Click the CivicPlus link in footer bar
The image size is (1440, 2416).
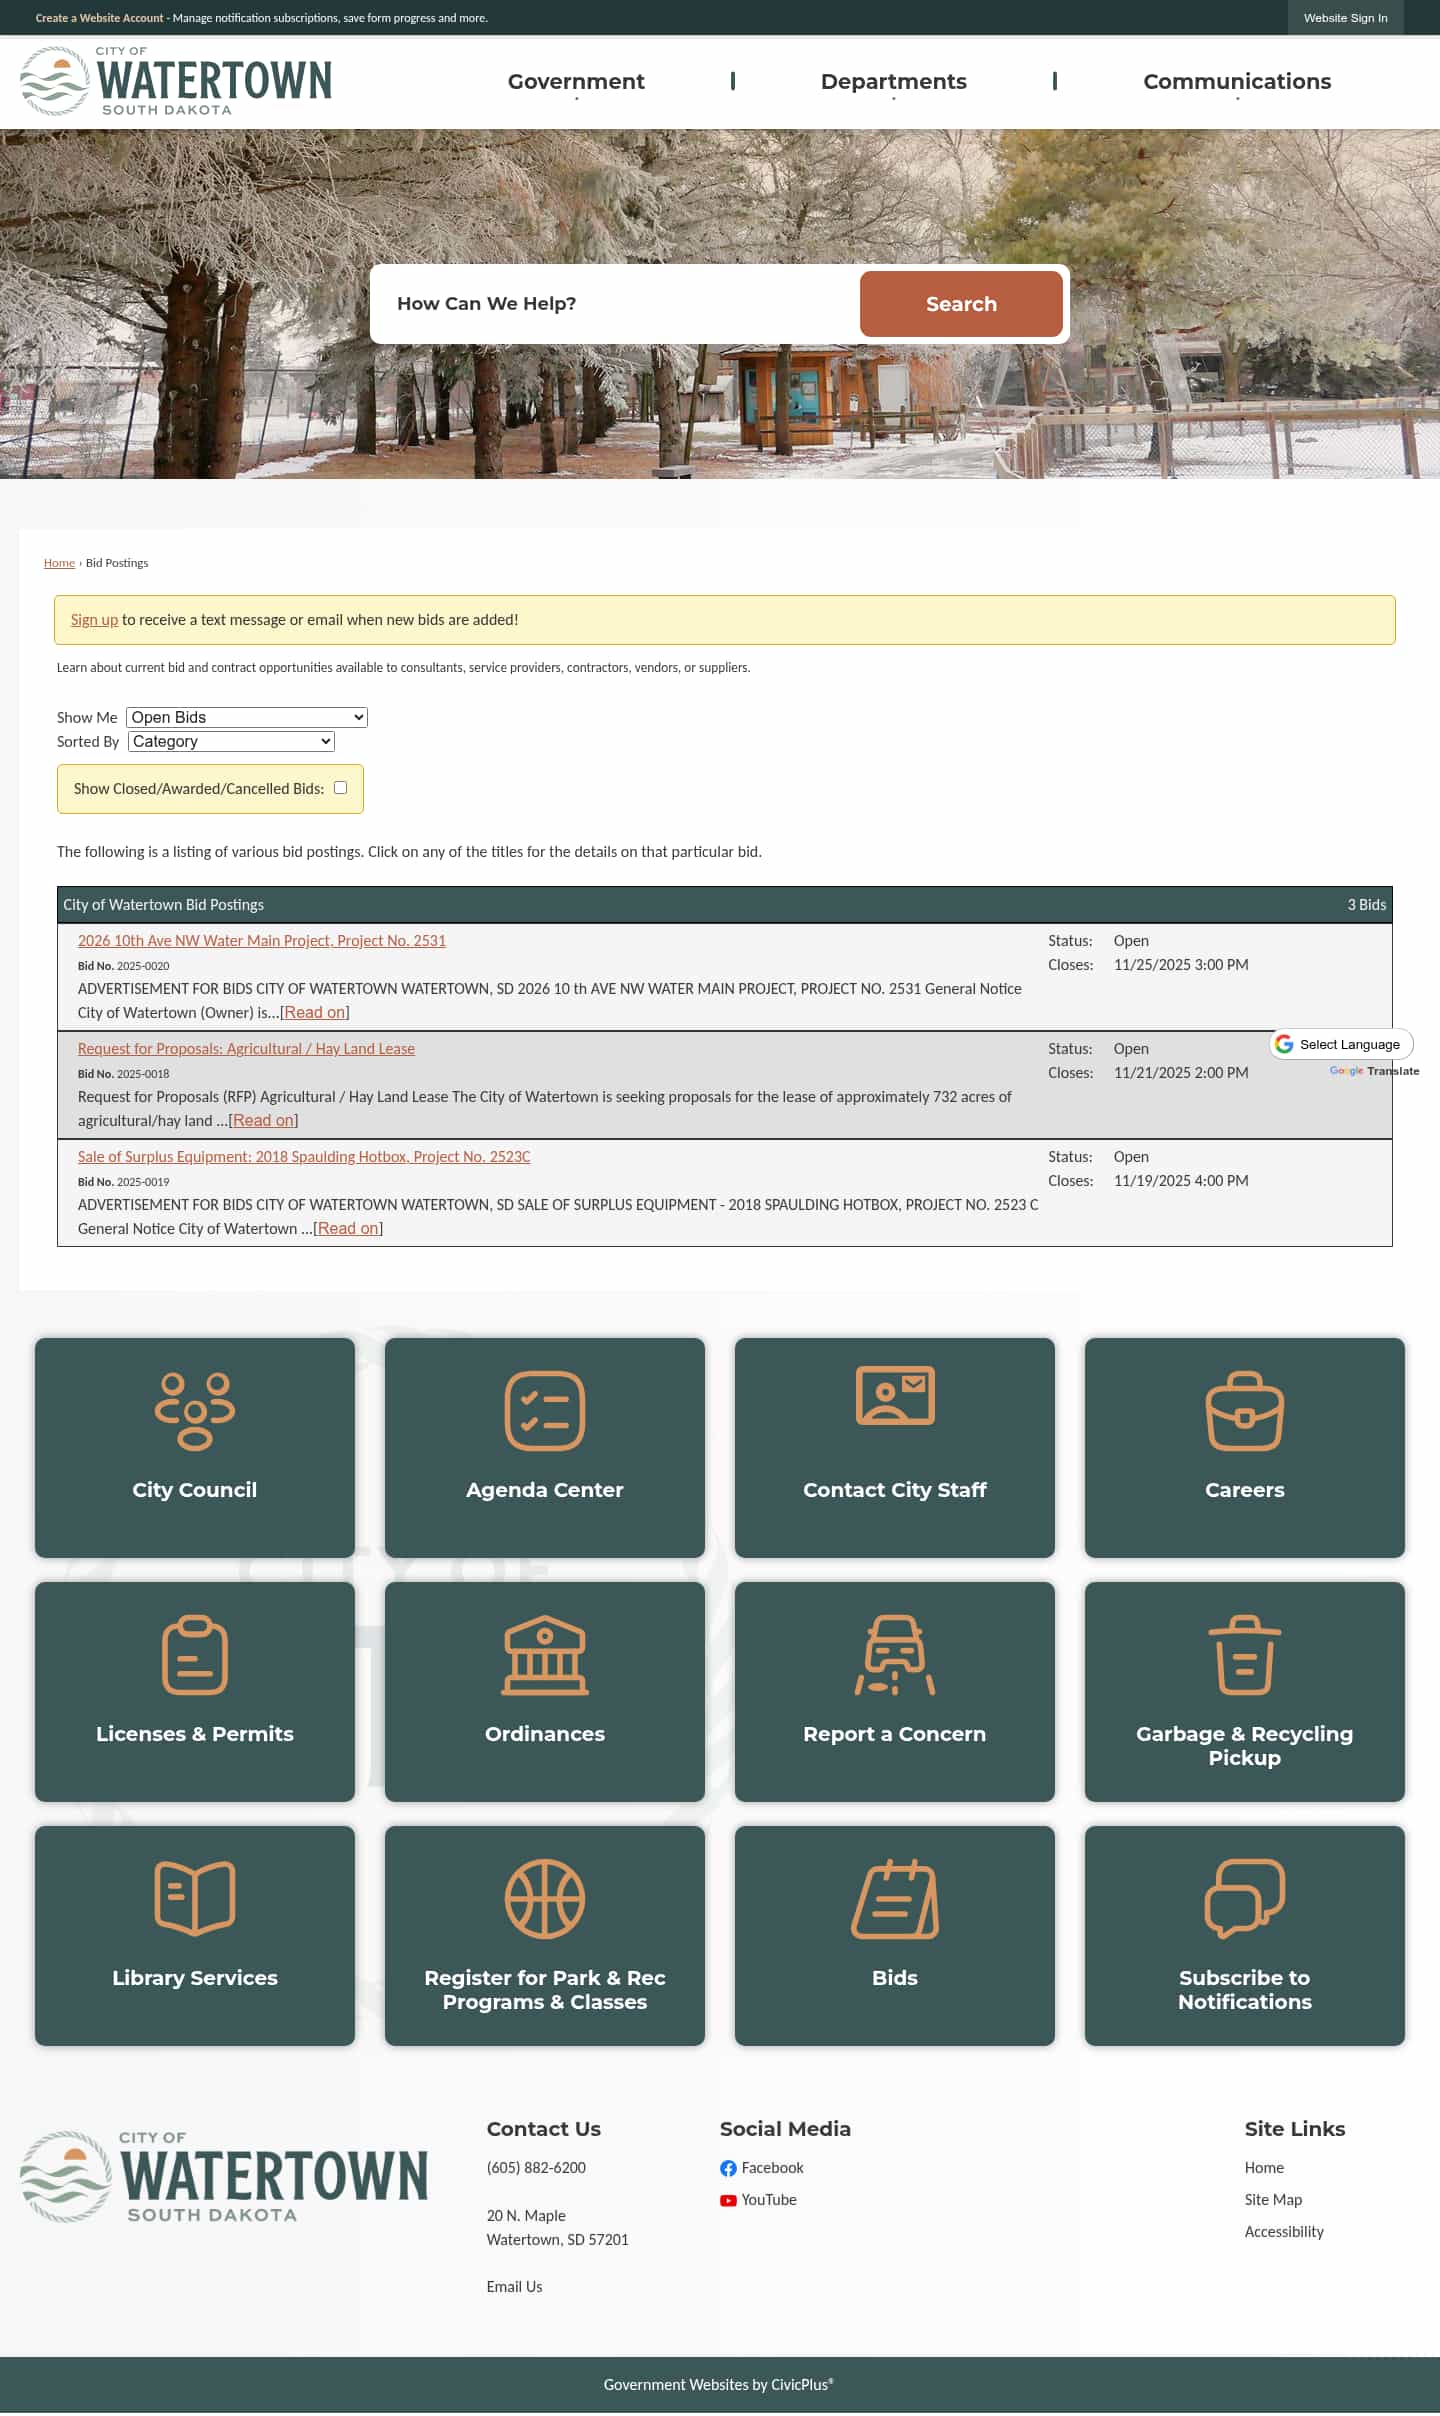tap(802, 2385)
